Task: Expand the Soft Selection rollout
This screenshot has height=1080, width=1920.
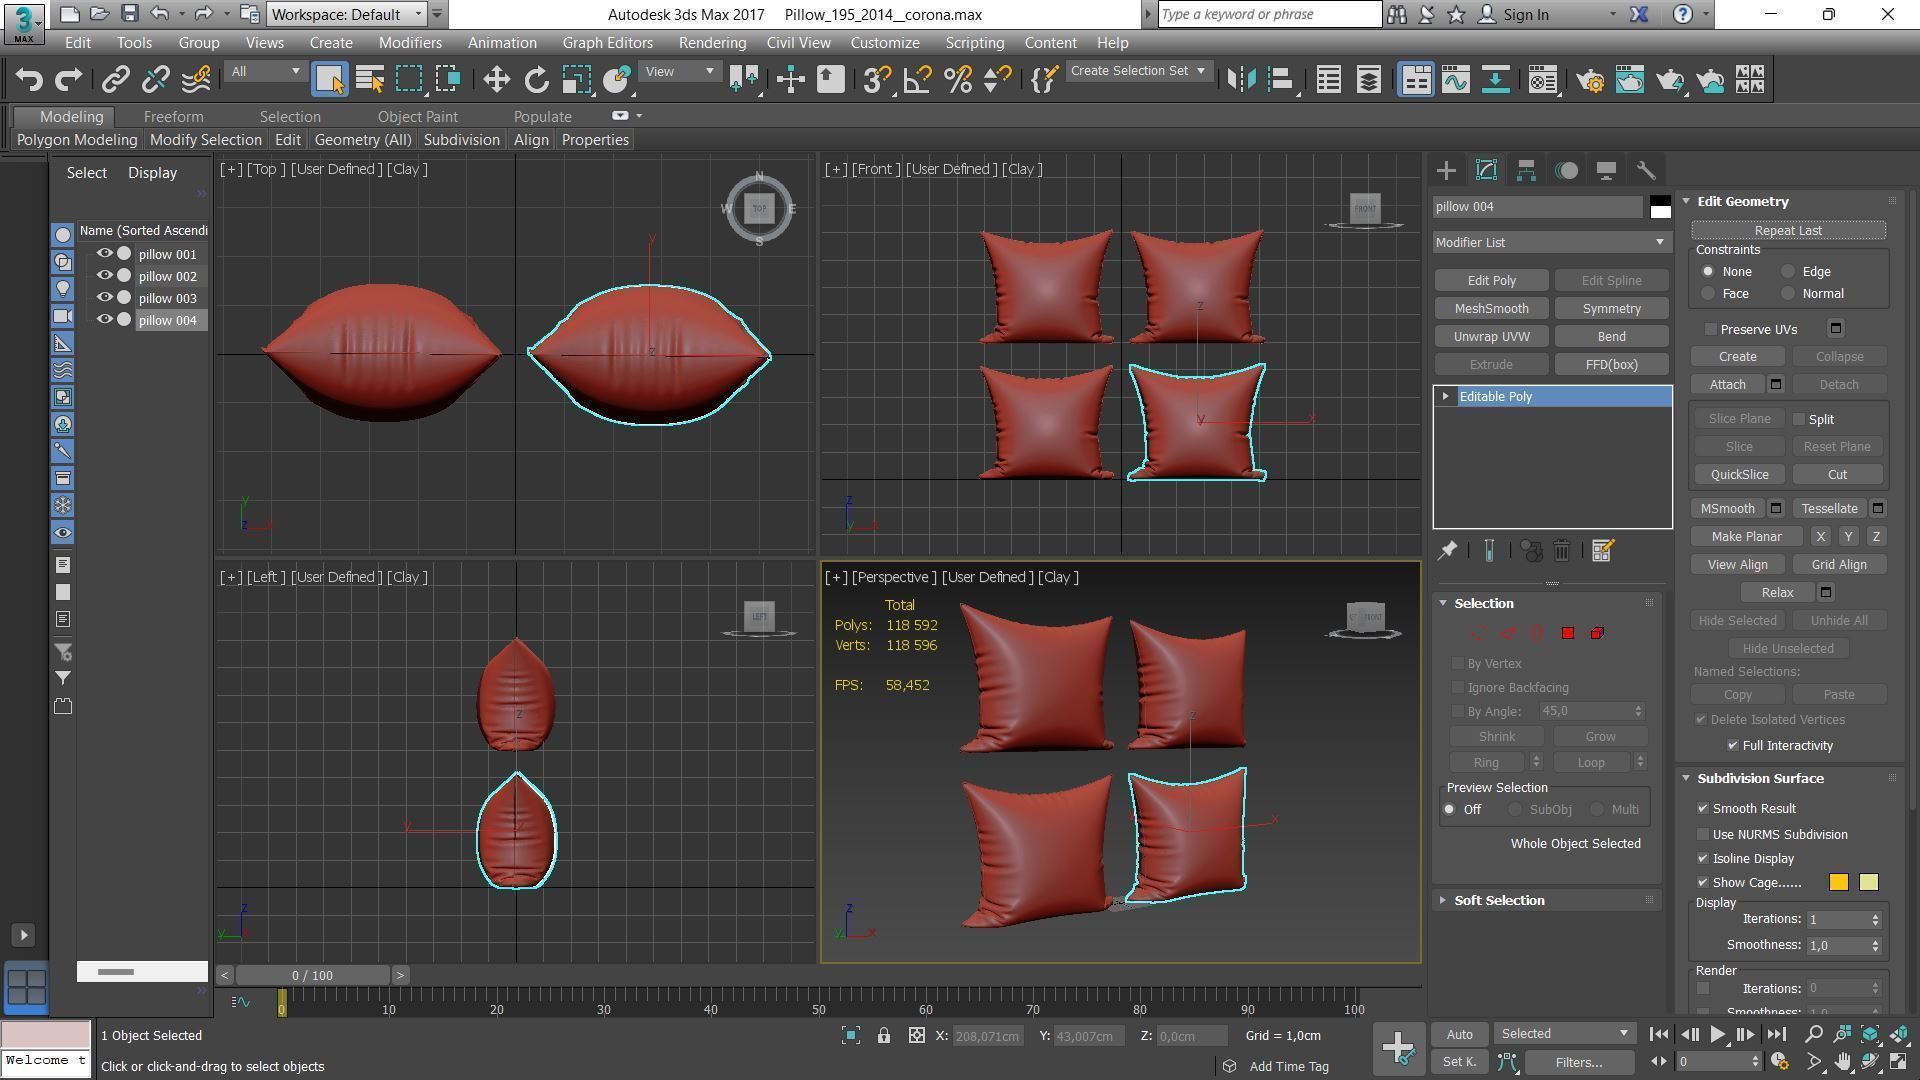Action: [x=1498, y=901]
